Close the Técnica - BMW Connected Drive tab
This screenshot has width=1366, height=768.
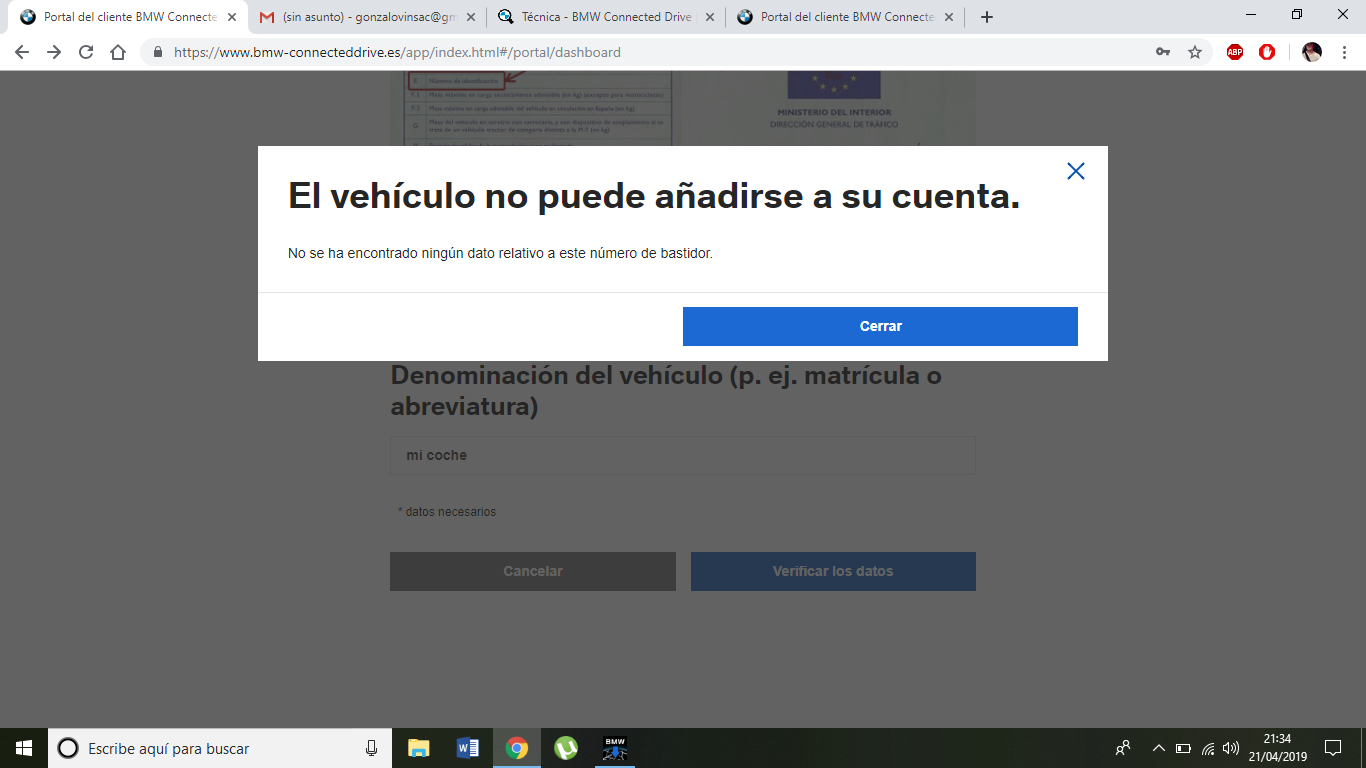tap(710, 17)
